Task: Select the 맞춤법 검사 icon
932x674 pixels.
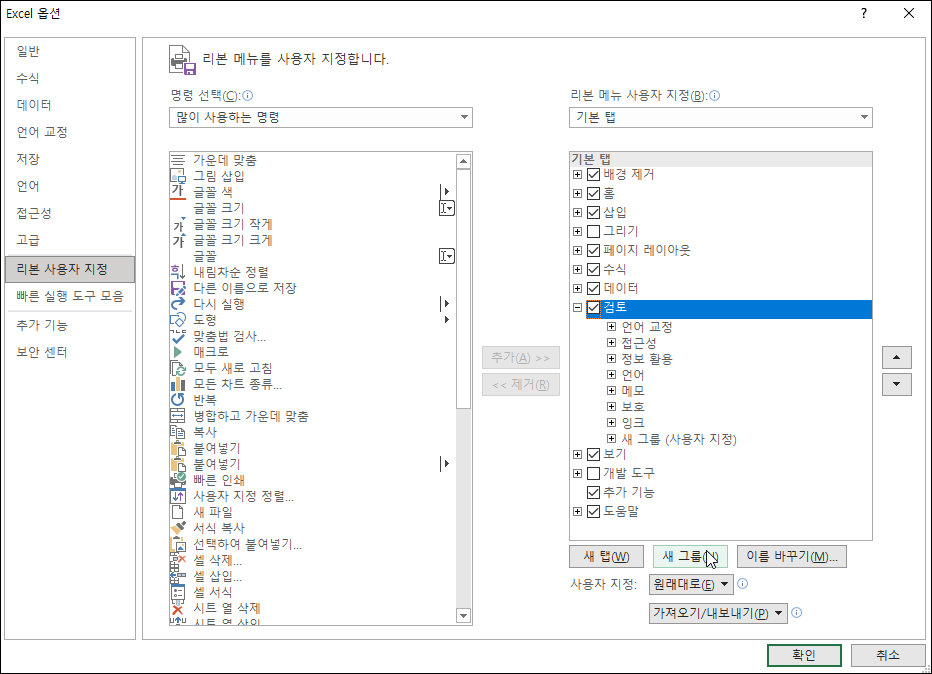Action: coord(178,336)
